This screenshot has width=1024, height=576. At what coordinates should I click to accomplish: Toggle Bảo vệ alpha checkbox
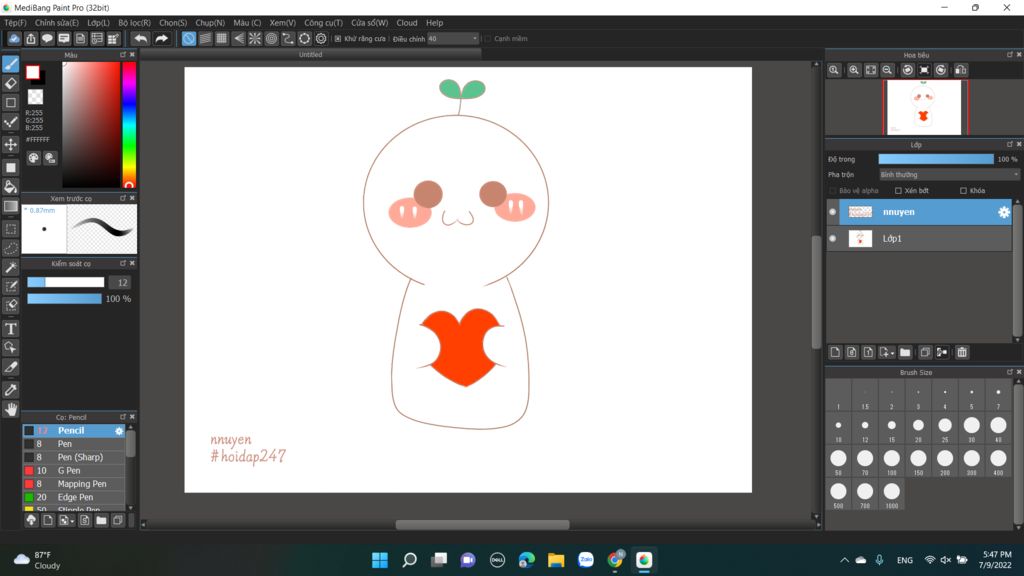click(832, 191)
